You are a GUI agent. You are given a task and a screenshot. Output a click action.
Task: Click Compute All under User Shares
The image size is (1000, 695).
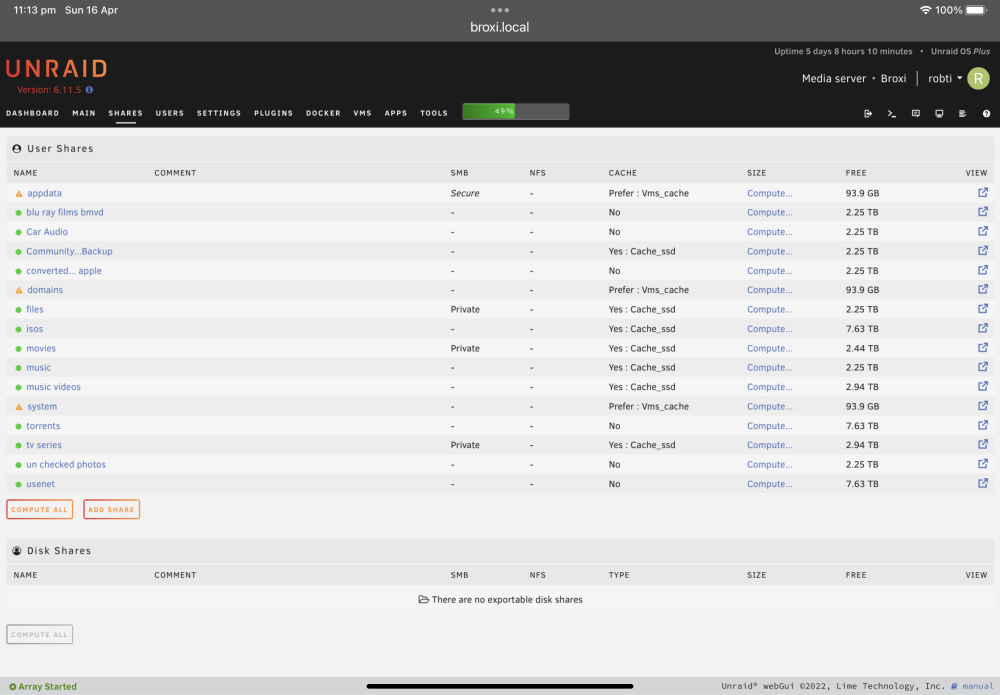40,509
